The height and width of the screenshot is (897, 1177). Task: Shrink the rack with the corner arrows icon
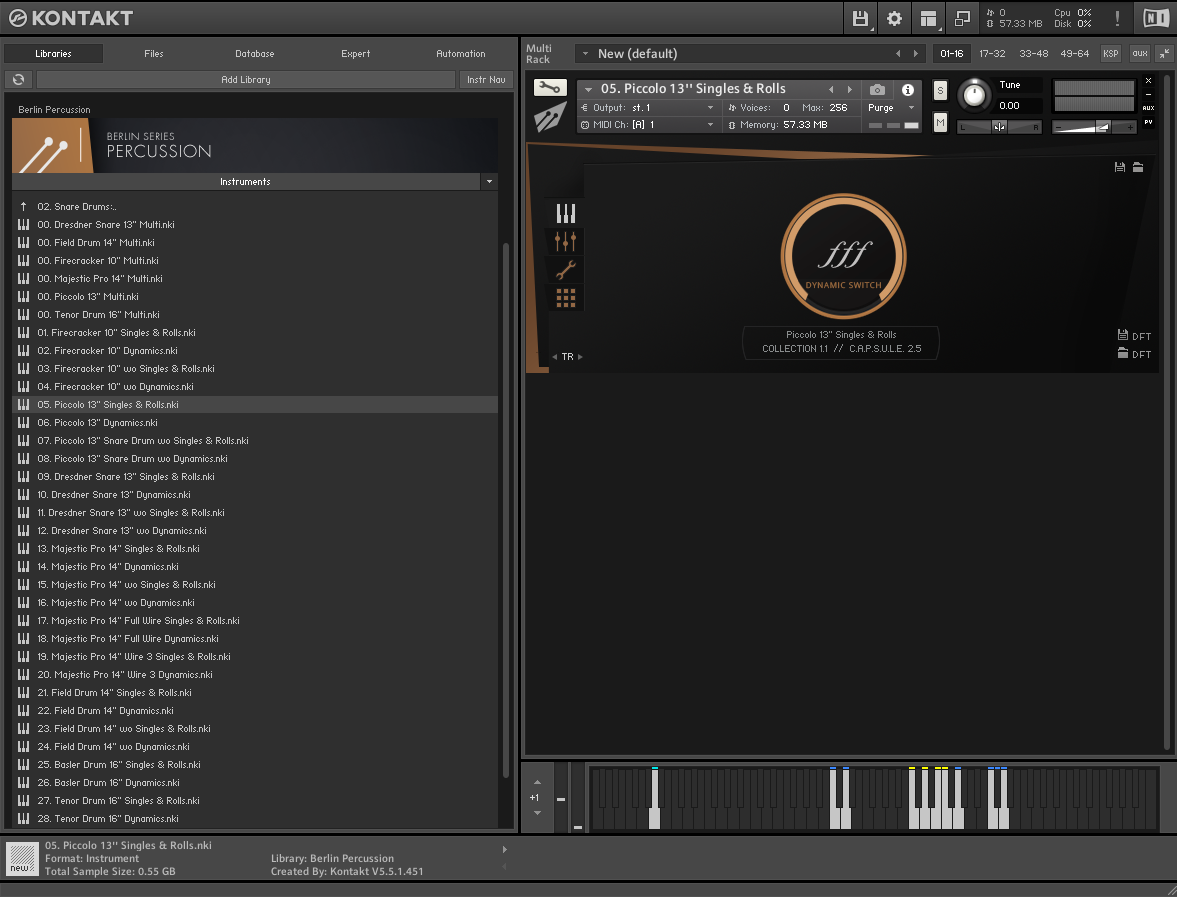click(x=1163, y=53)
